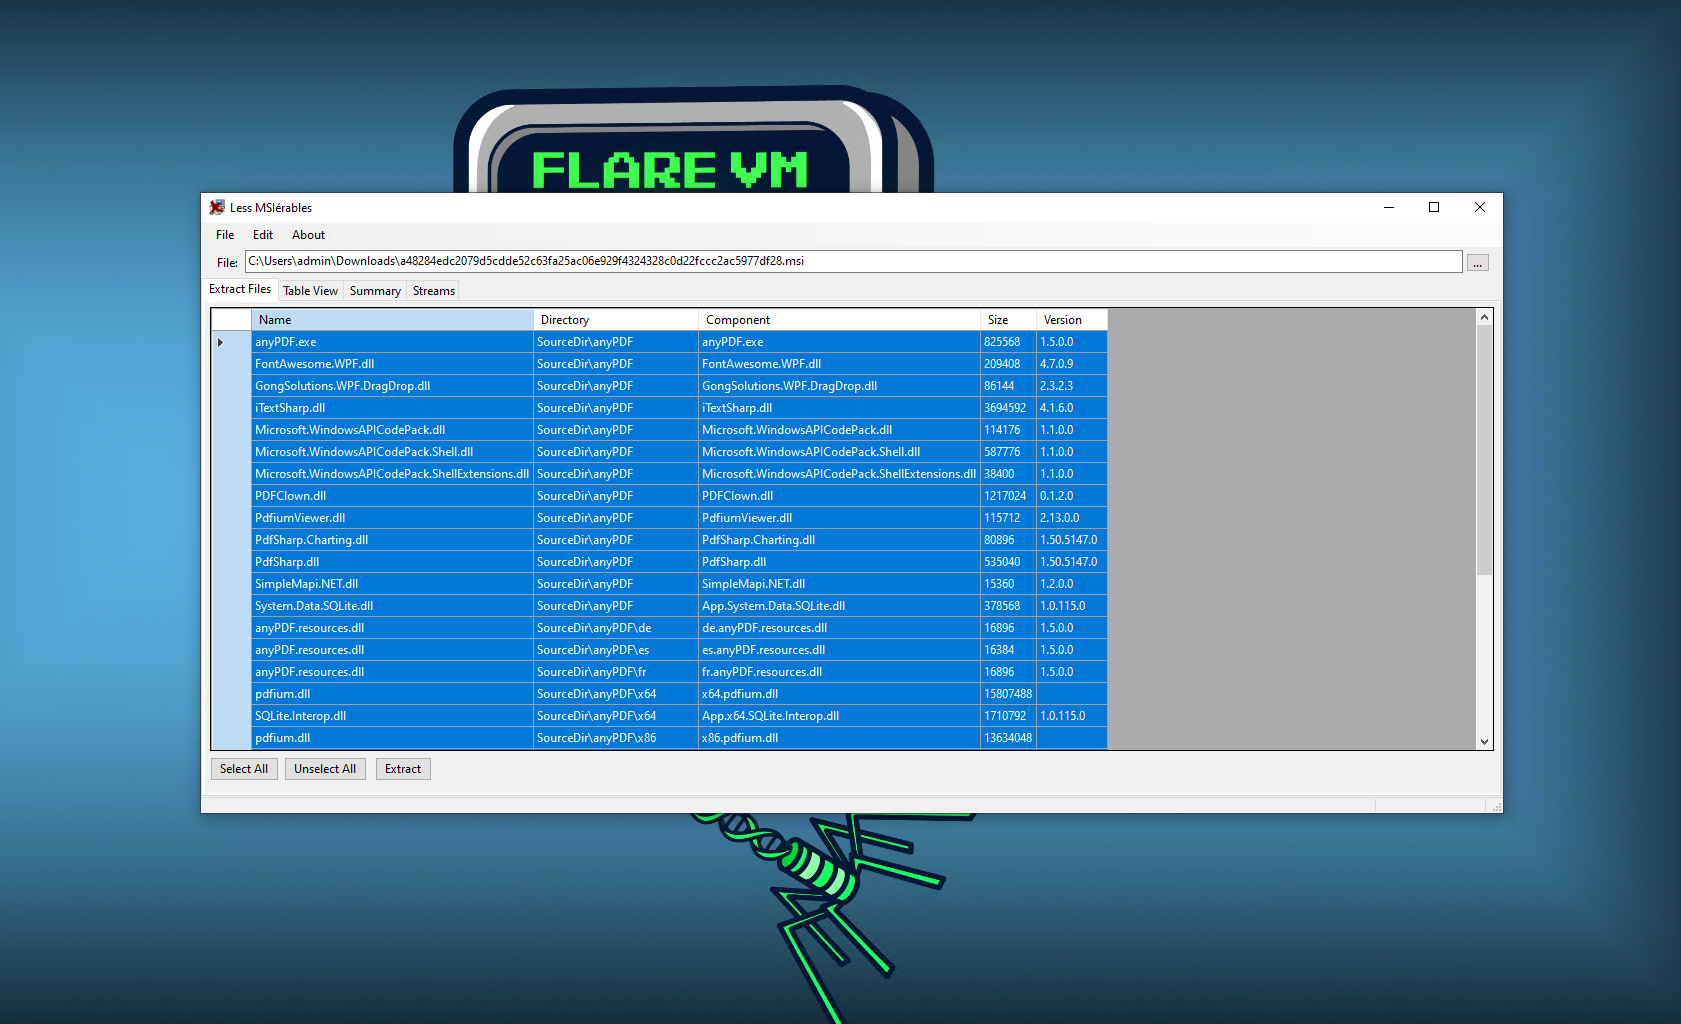This screenshot has width=1681, height=1024.
Task: Open the file browse button marked with three dots
Action: click(1478, 262)
